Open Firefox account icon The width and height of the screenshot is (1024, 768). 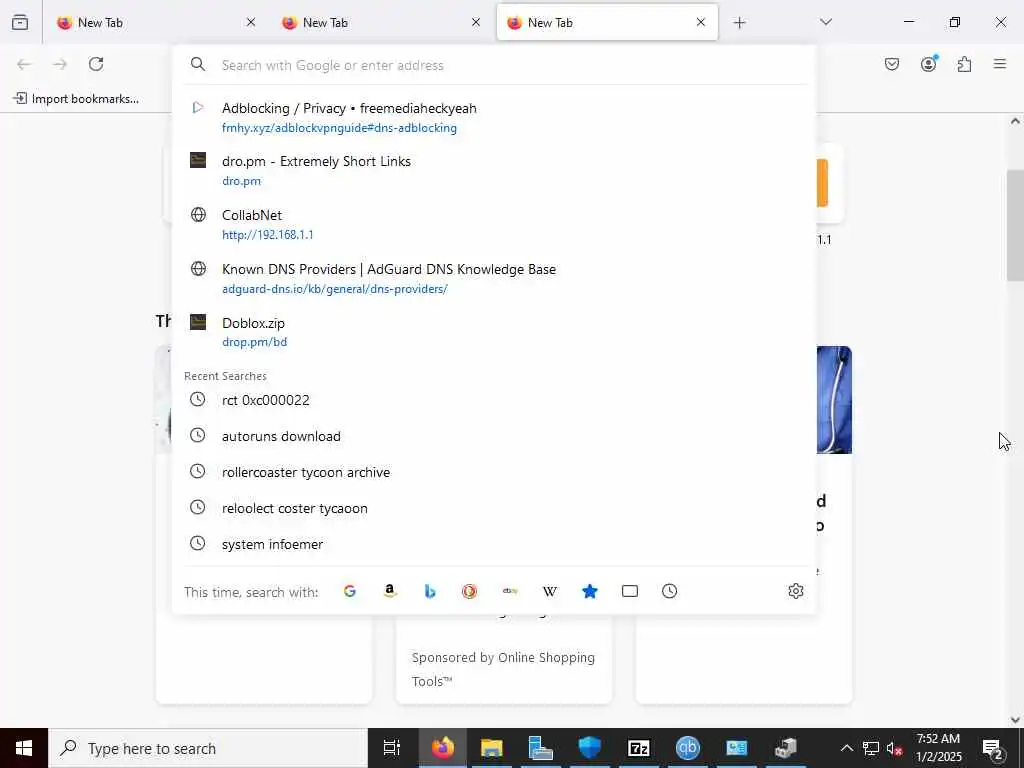(929, 64)
